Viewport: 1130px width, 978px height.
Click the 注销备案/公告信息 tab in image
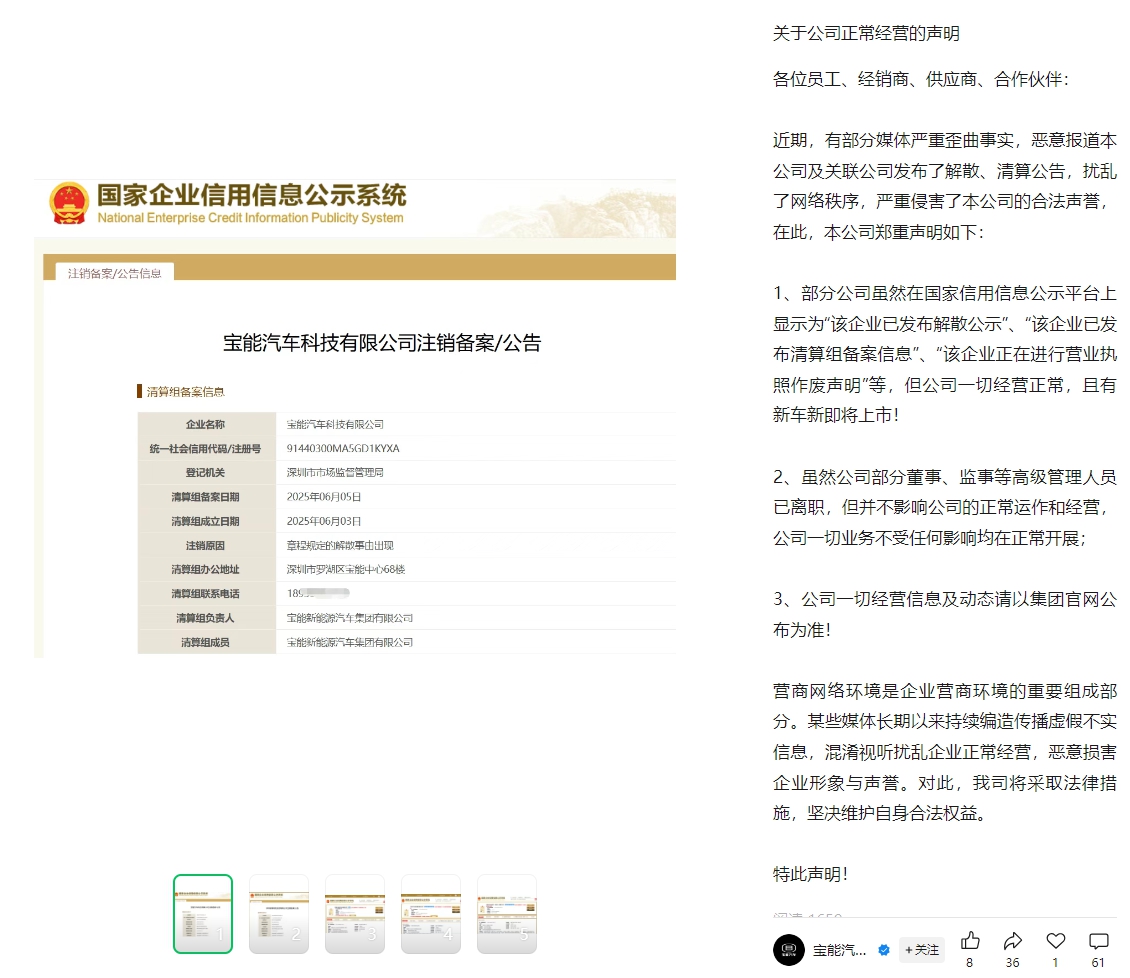coord(115,272)
